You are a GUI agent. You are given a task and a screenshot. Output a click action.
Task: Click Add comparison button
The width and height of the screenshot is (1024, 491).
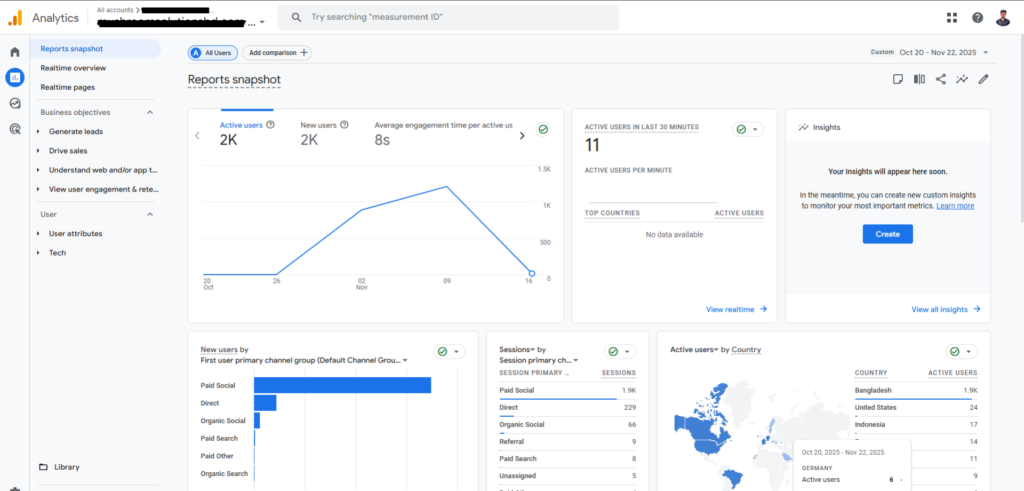tap(277, 53)
